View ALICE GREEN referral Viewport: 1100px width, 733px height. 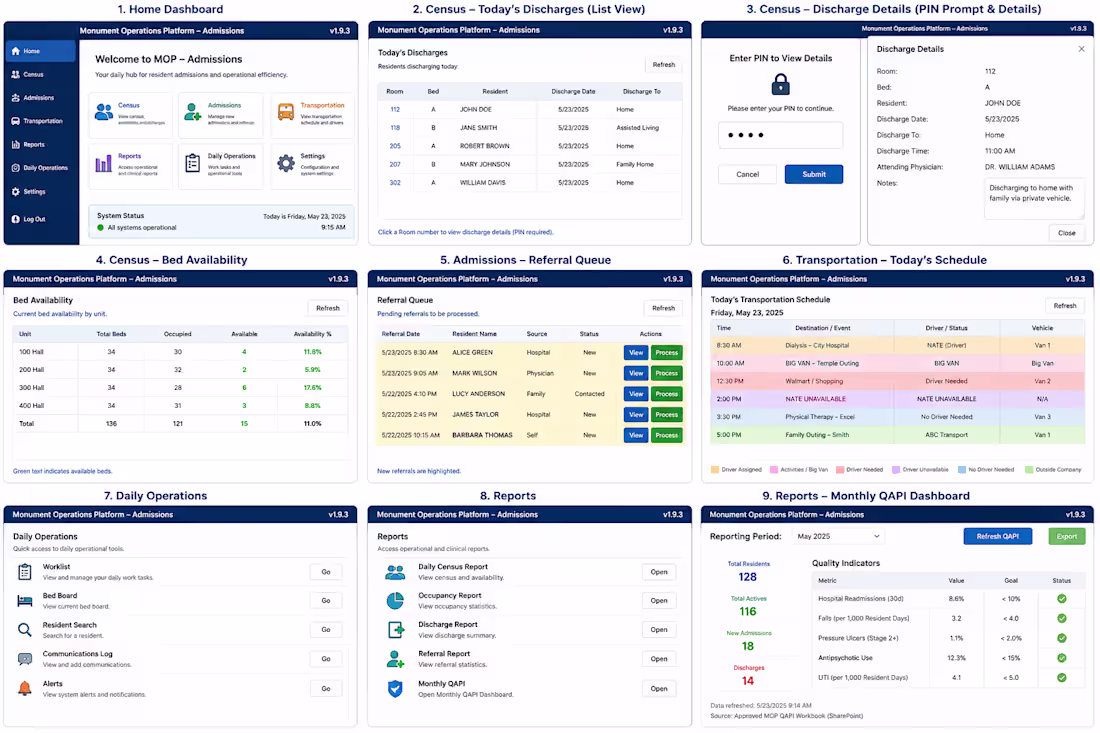point(636,353)
